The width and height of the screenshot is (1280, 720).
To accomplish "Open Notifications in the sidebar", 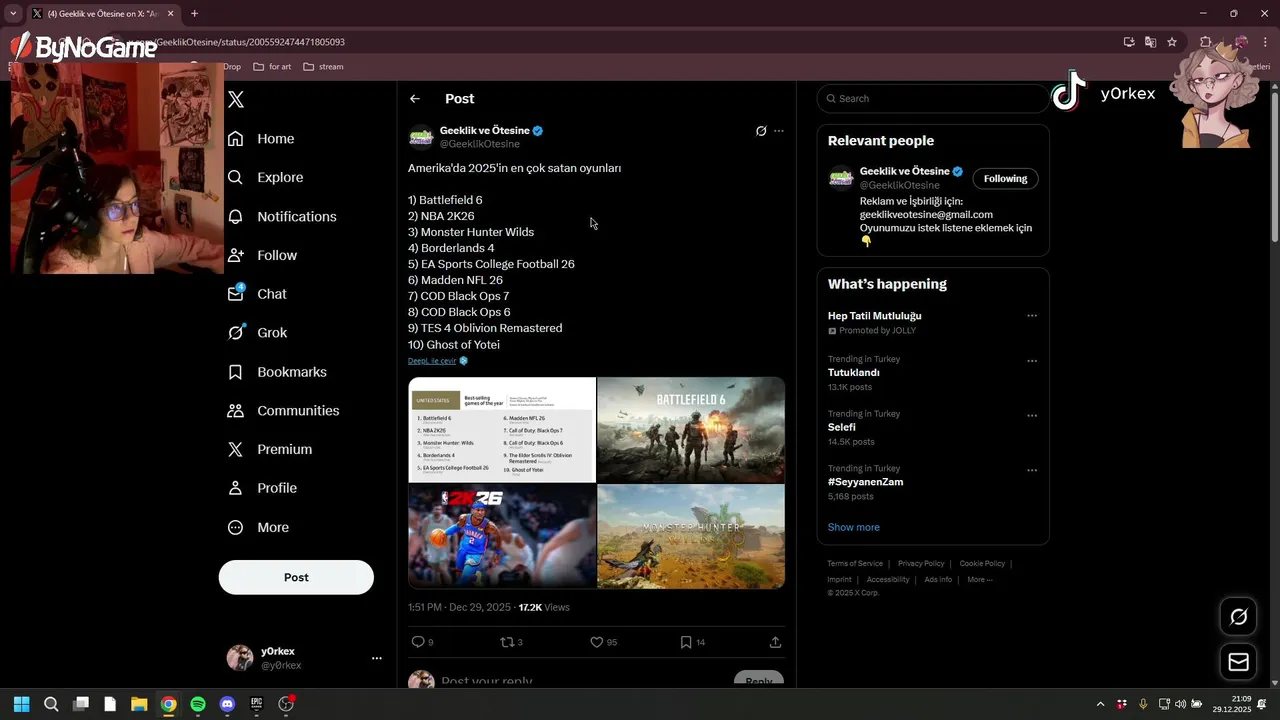I will coord(283,216).
